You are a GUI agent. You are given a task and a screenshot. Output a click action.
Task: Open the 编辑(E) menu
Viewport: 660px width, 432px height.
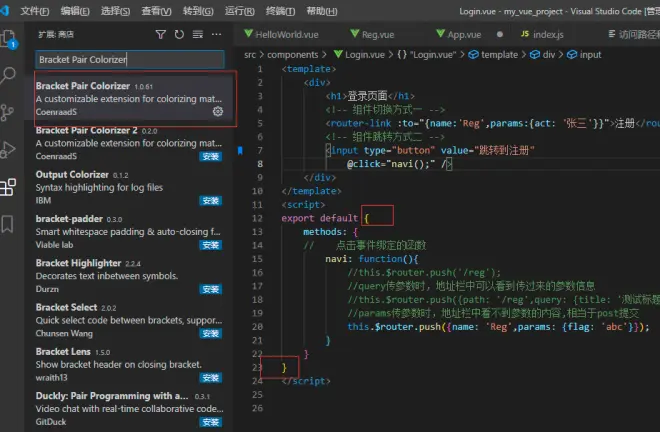(x=75, y=11)
